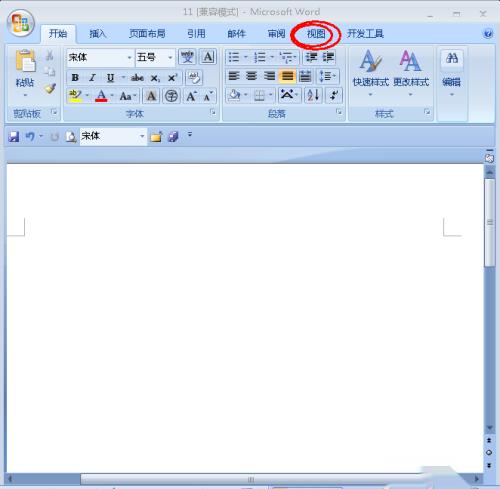The height and width of the screenshot is (489, 500).
Task: Click the Quick Styles (快速样式) icon
Action: pos(371,61)
